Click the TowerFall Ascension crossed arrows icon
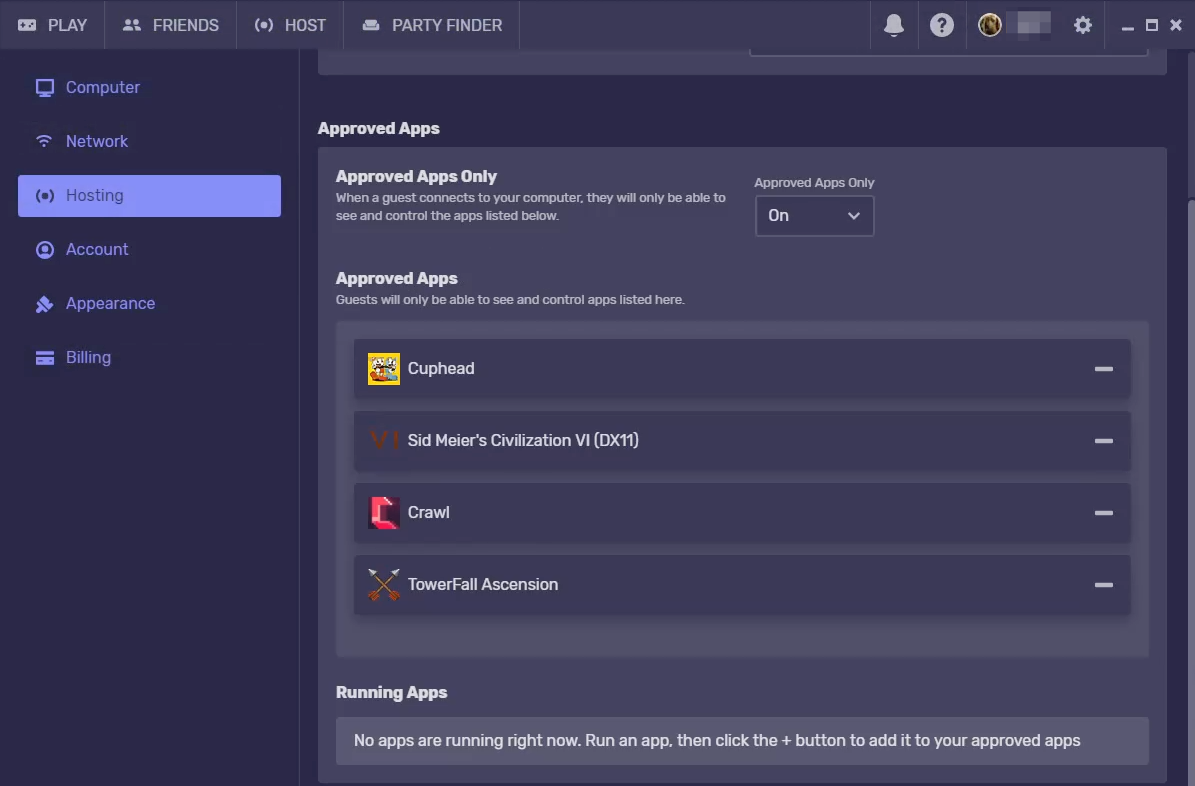This screenshot has width=1195, height=786. coord(384,585)
